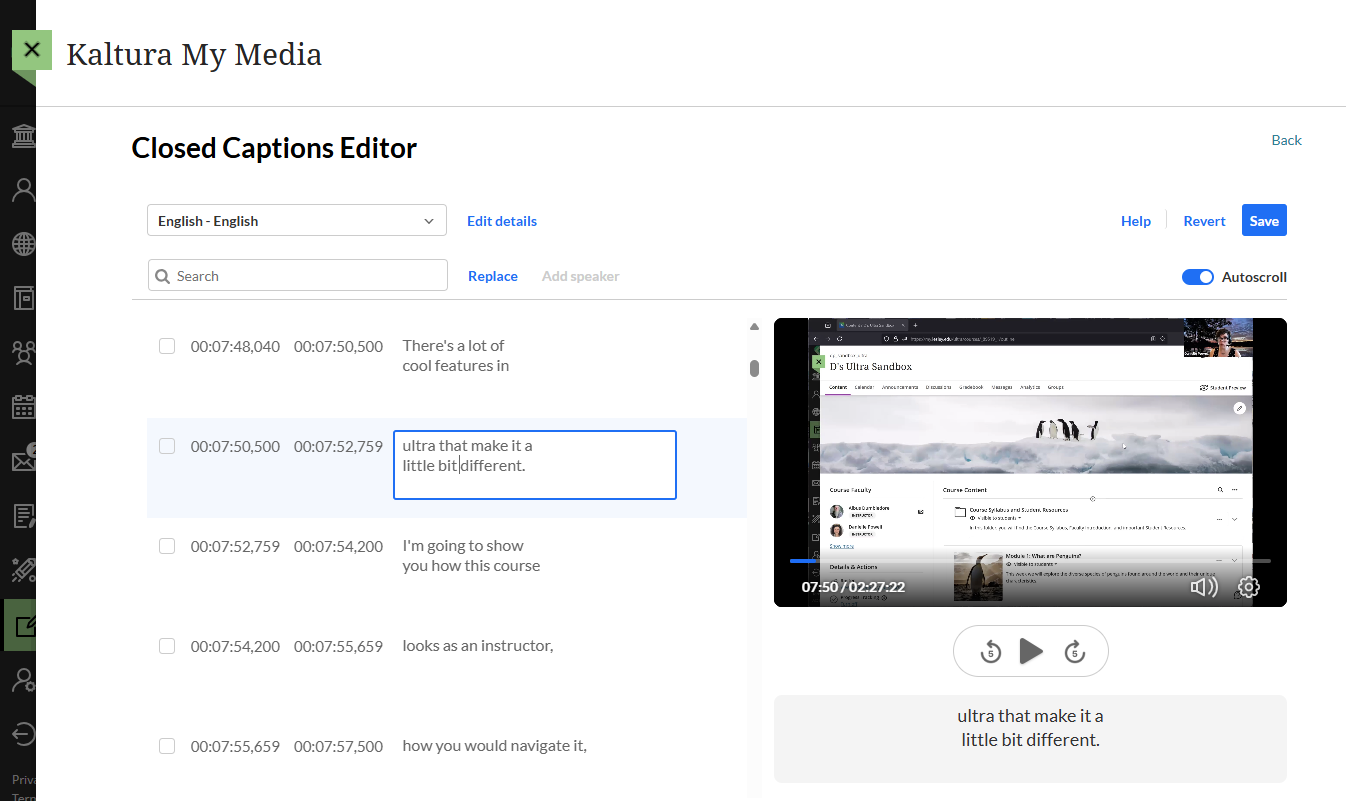Check the box for "looks as an instructor" caption
1346x801 pixels.
pos(167,646)
